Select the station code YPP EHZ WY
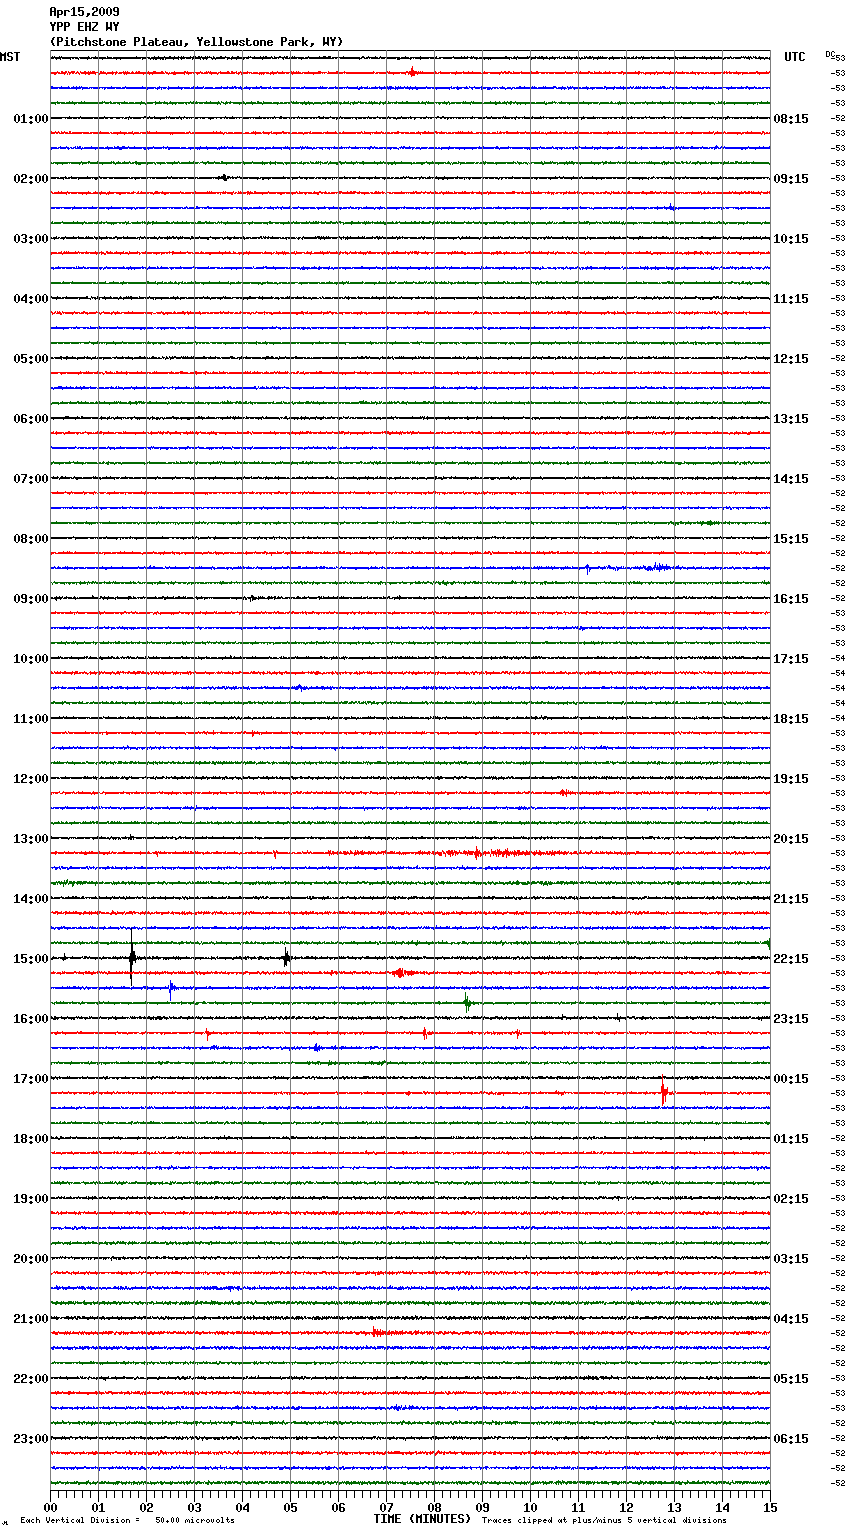850x1534 pixels. pos(84,27)
